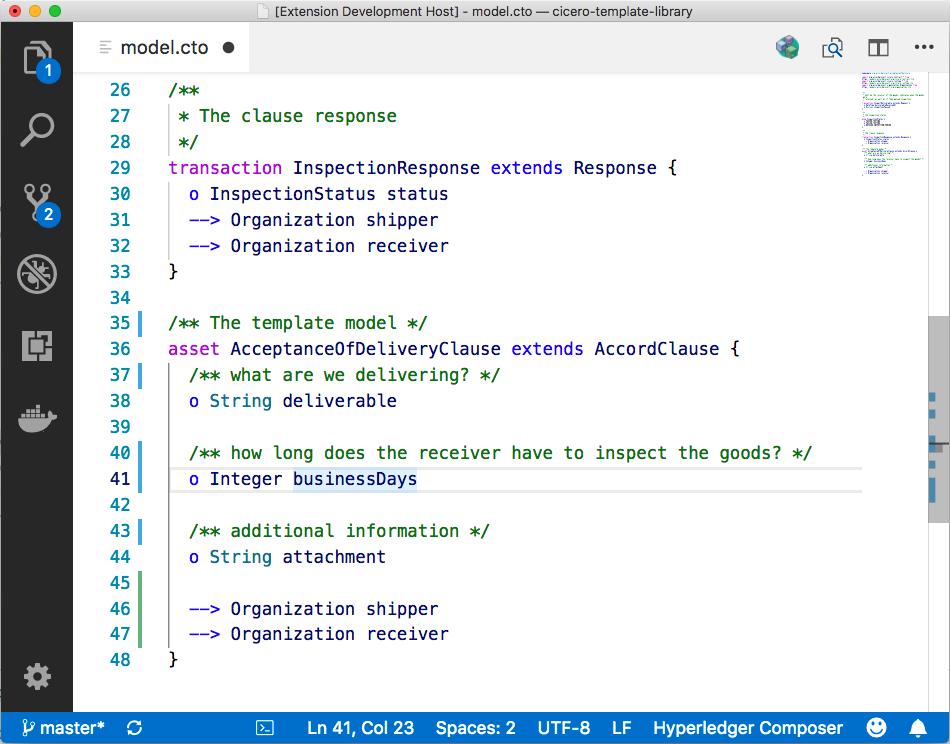Screen dimensions: 950x744
Task: Open the More Actions ellipsis menu
Action: pyautogui.click(x=923, y=47)
